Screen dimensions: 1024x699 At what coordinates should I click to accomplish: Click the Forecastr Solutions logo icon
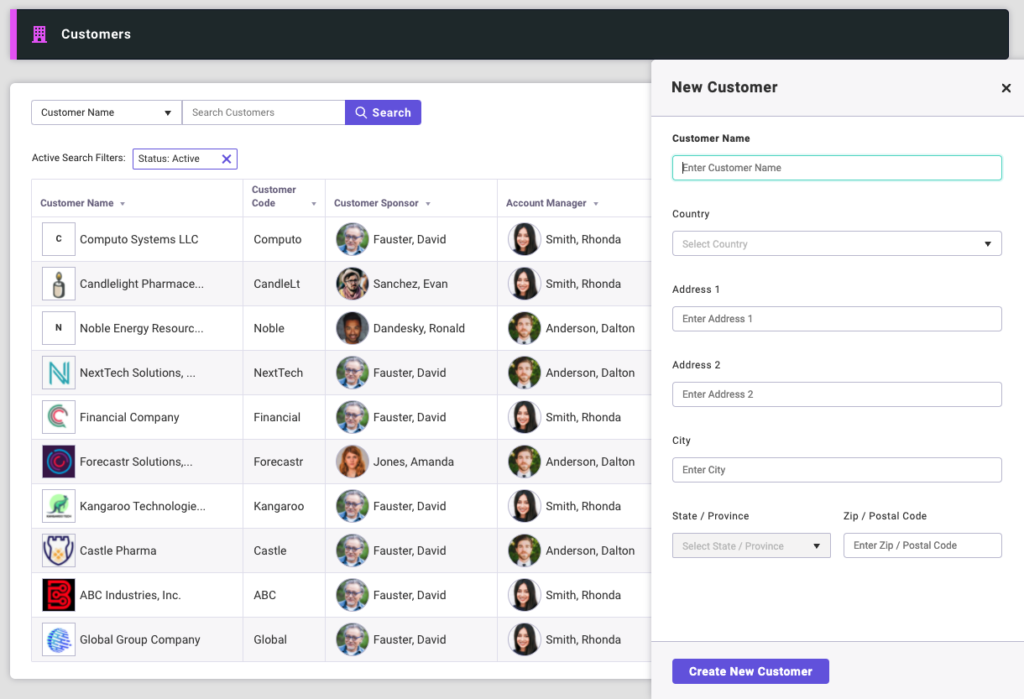pyautogui.click(x=58, y=461)
